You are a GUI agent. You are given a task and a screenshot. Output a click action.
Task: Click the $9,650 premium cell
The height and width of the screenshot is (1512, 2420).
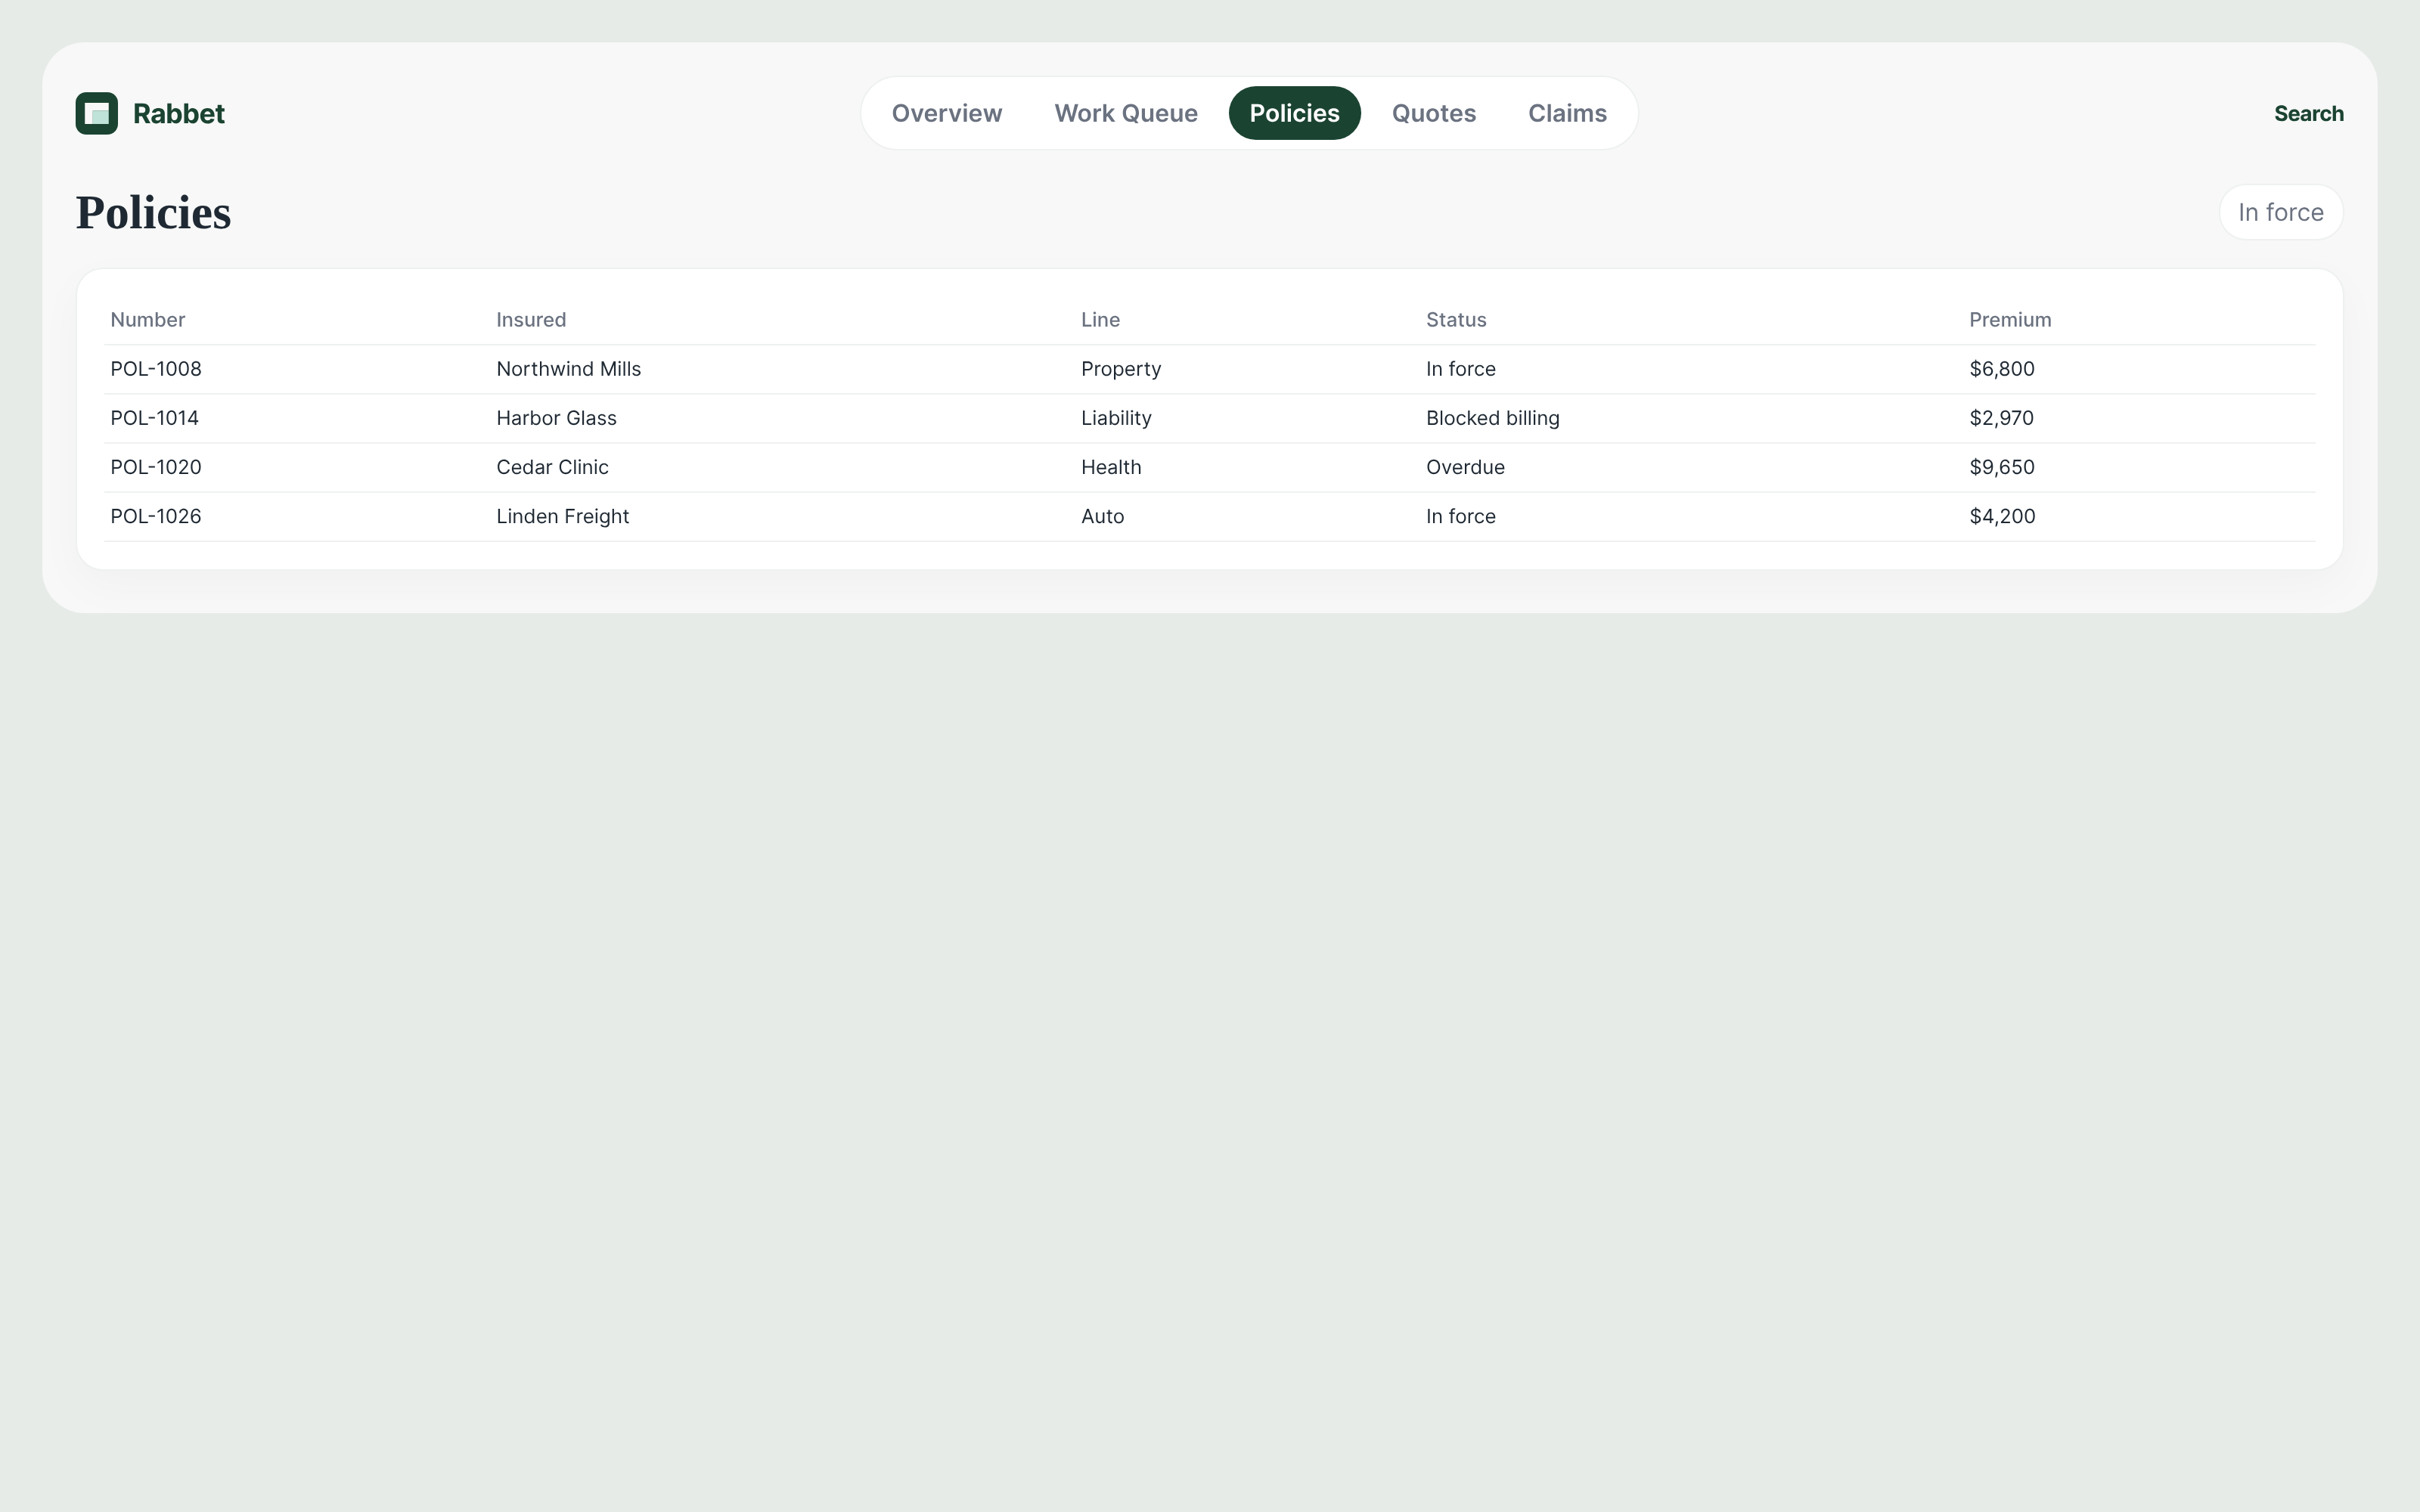click(x=2001, y=467)
